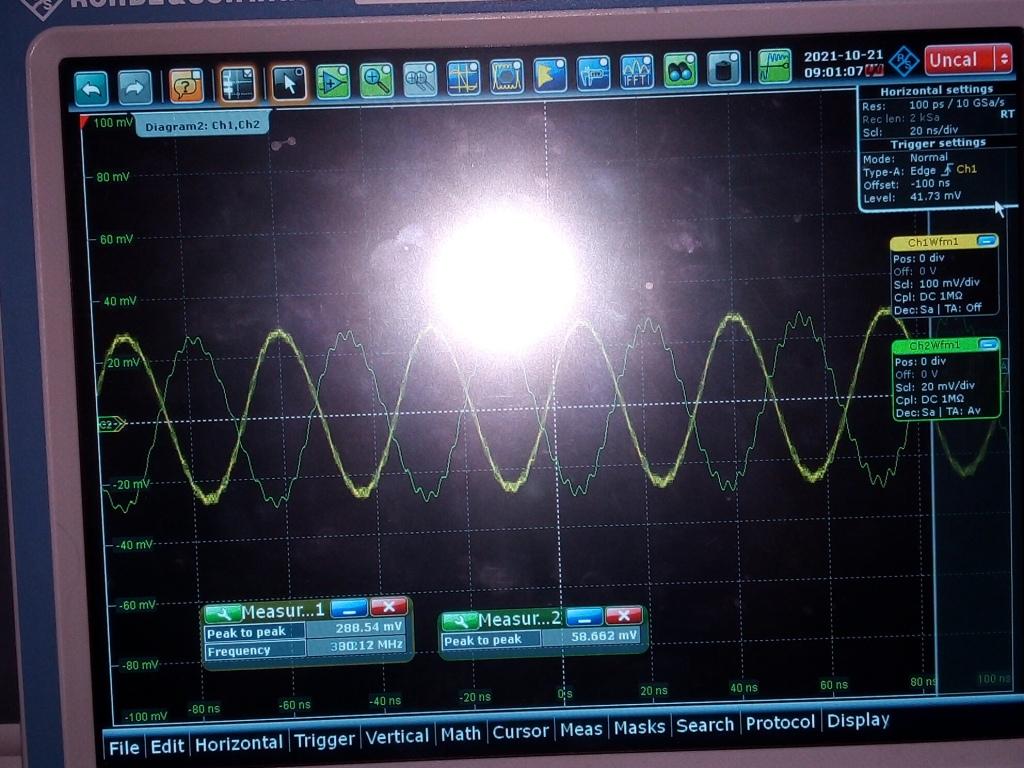This screenshot has width=1024, height=768.
Task: Click the Ch2Wfm1 signal label header
Action: click(x=935, y=345)
